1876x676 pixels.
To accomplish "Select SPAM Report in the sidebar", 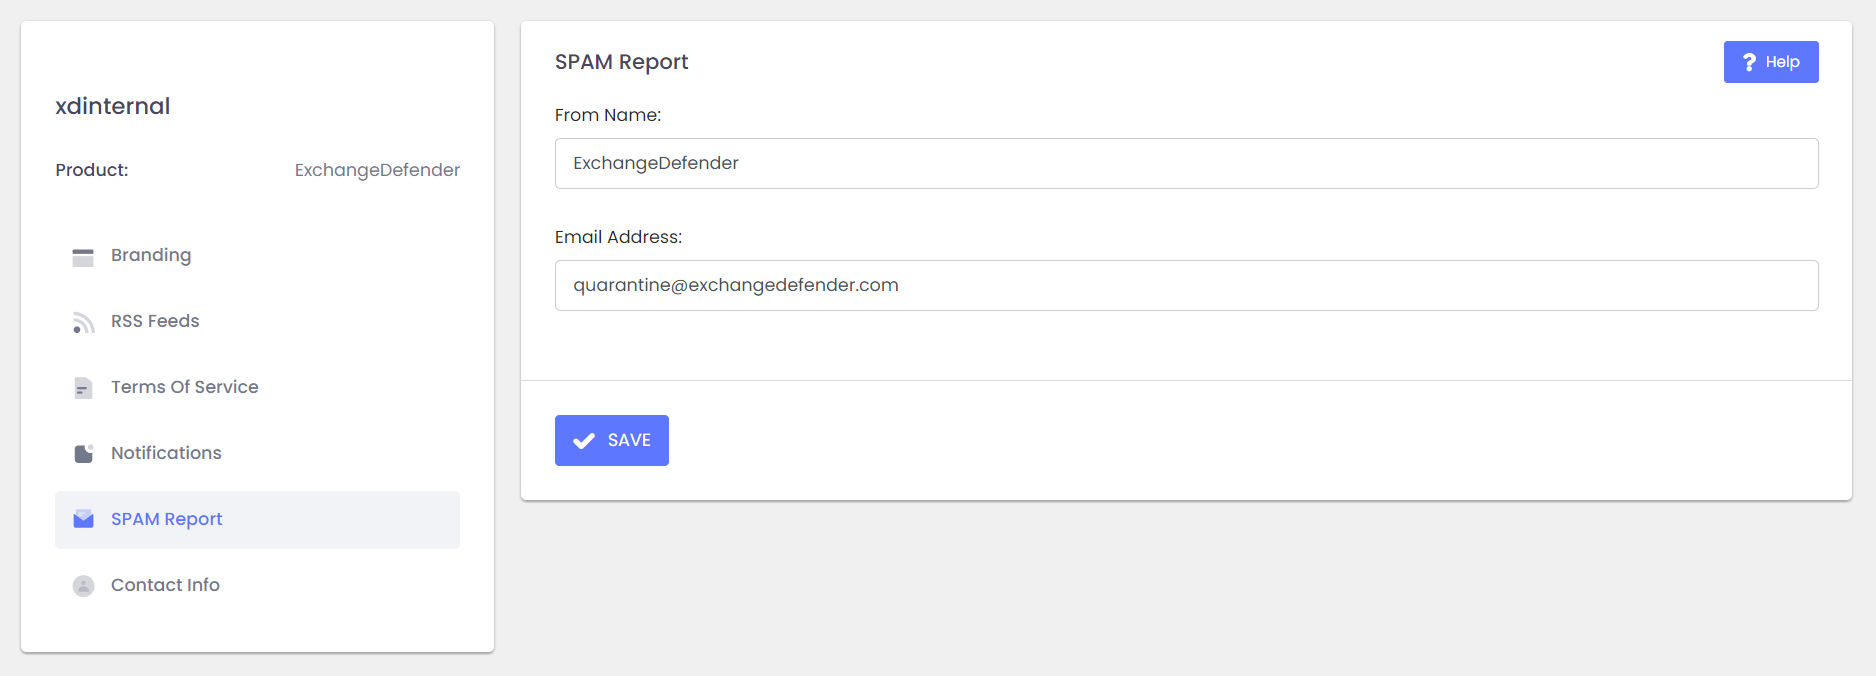I will pos(166,519).
